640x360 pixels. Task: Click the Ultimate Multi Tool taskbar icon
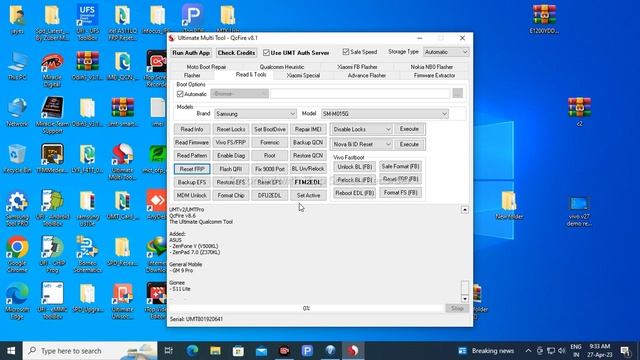353,351
